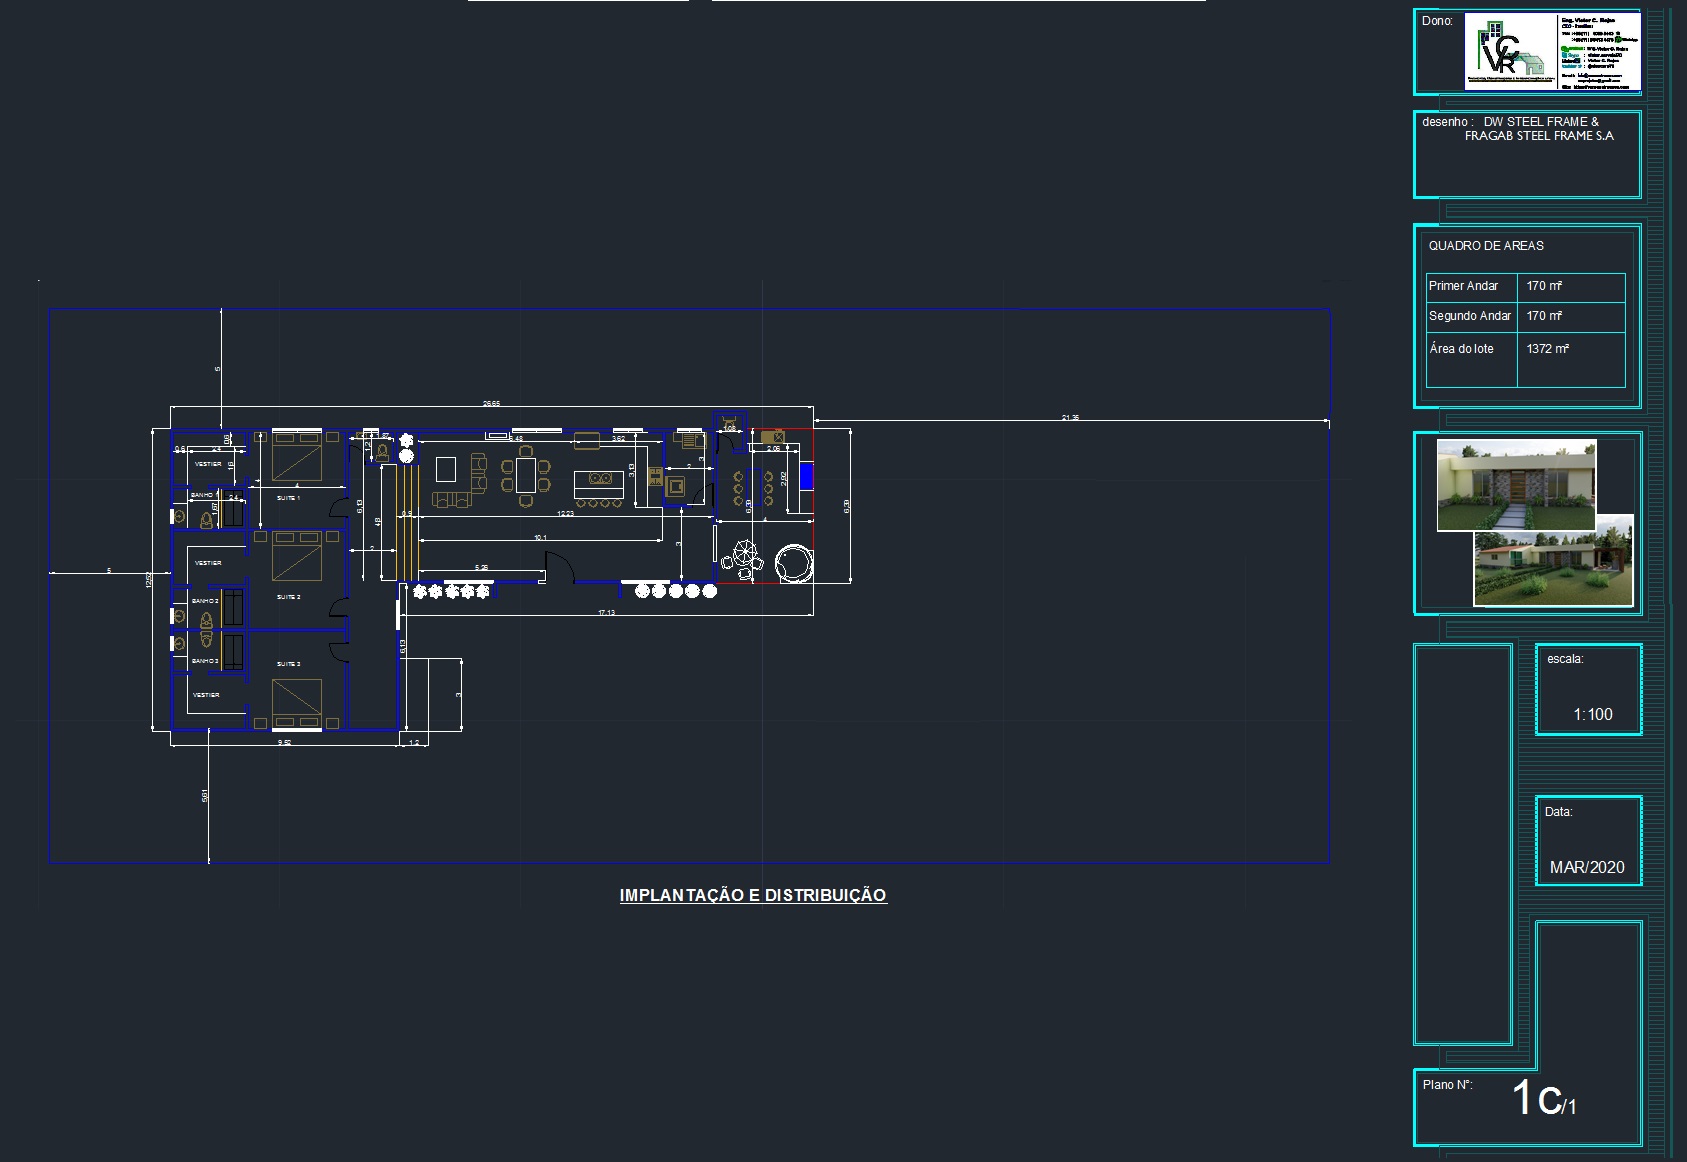Click the 1:100 scale value
Screen dimensions: 1687x1162
click(x=1592, y=714)
